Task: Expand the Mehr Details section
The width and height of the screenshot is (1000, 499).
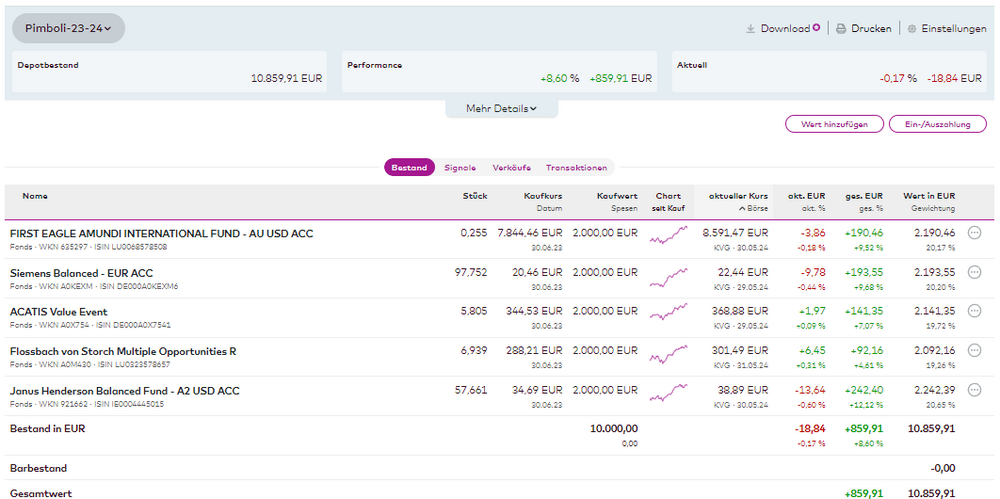Action: coord(501,108)
